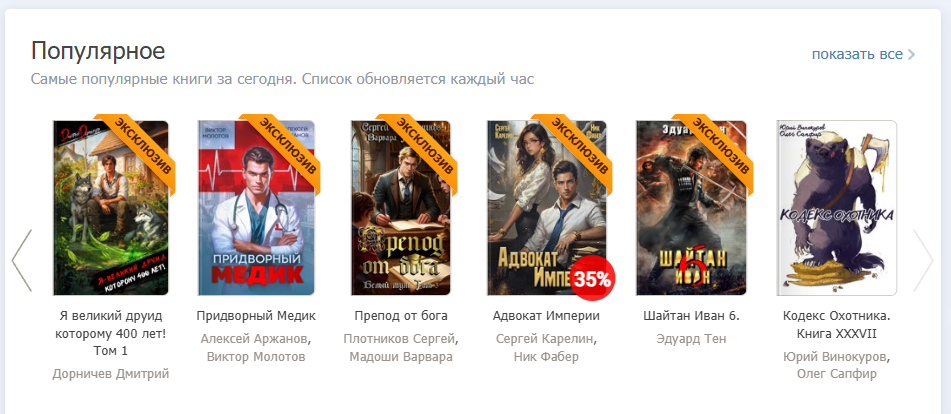Open the "показать все" link

pyautogui.click(x=863, y=54)
